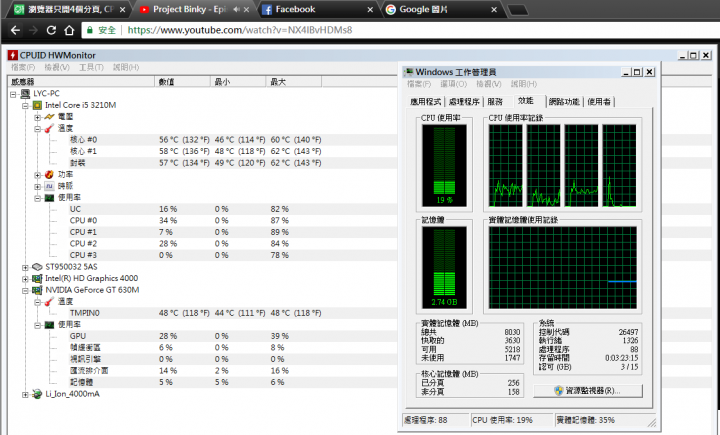
Task: Expand the 電壓 voltages node
Action: pos(38,117)
